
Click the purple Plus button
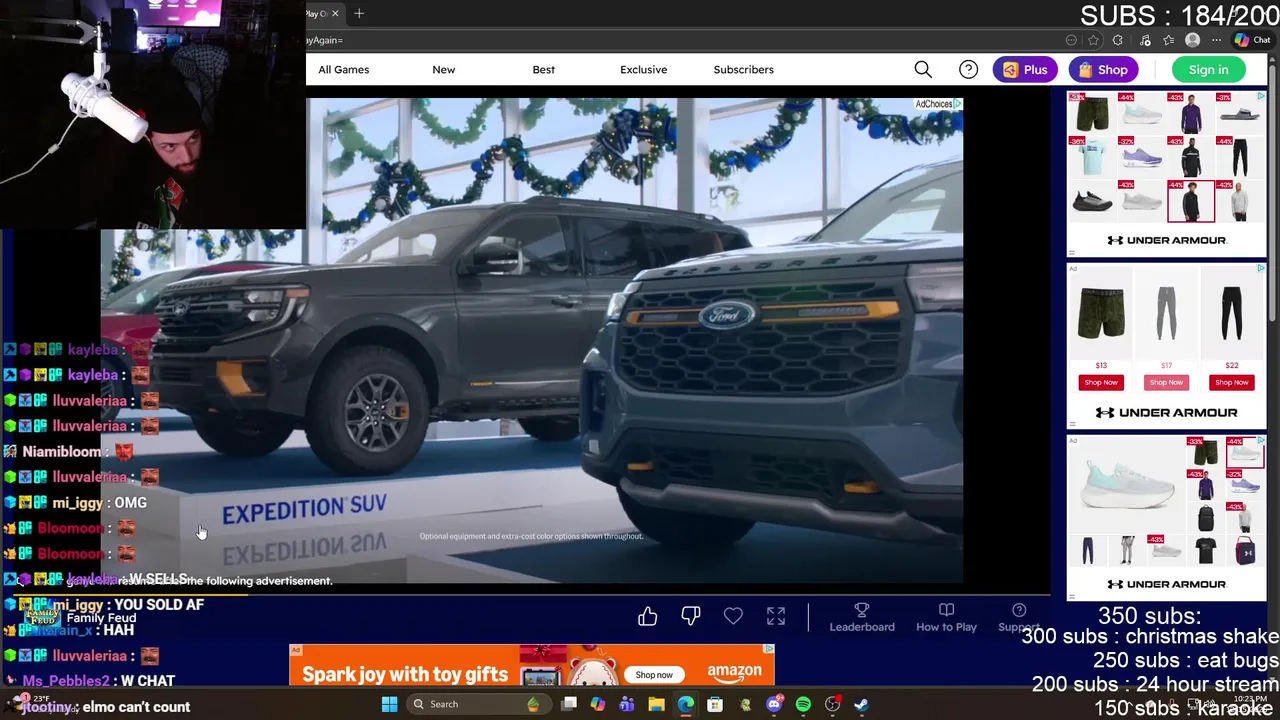[x=1025, y=69]
